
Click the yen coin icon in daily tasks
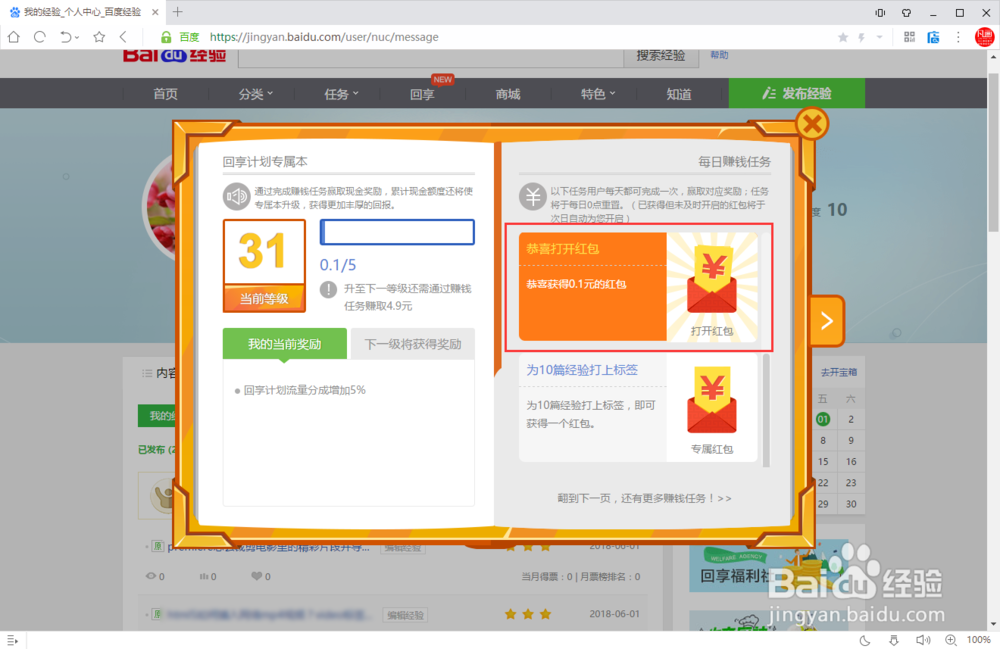tap(533, 196)
